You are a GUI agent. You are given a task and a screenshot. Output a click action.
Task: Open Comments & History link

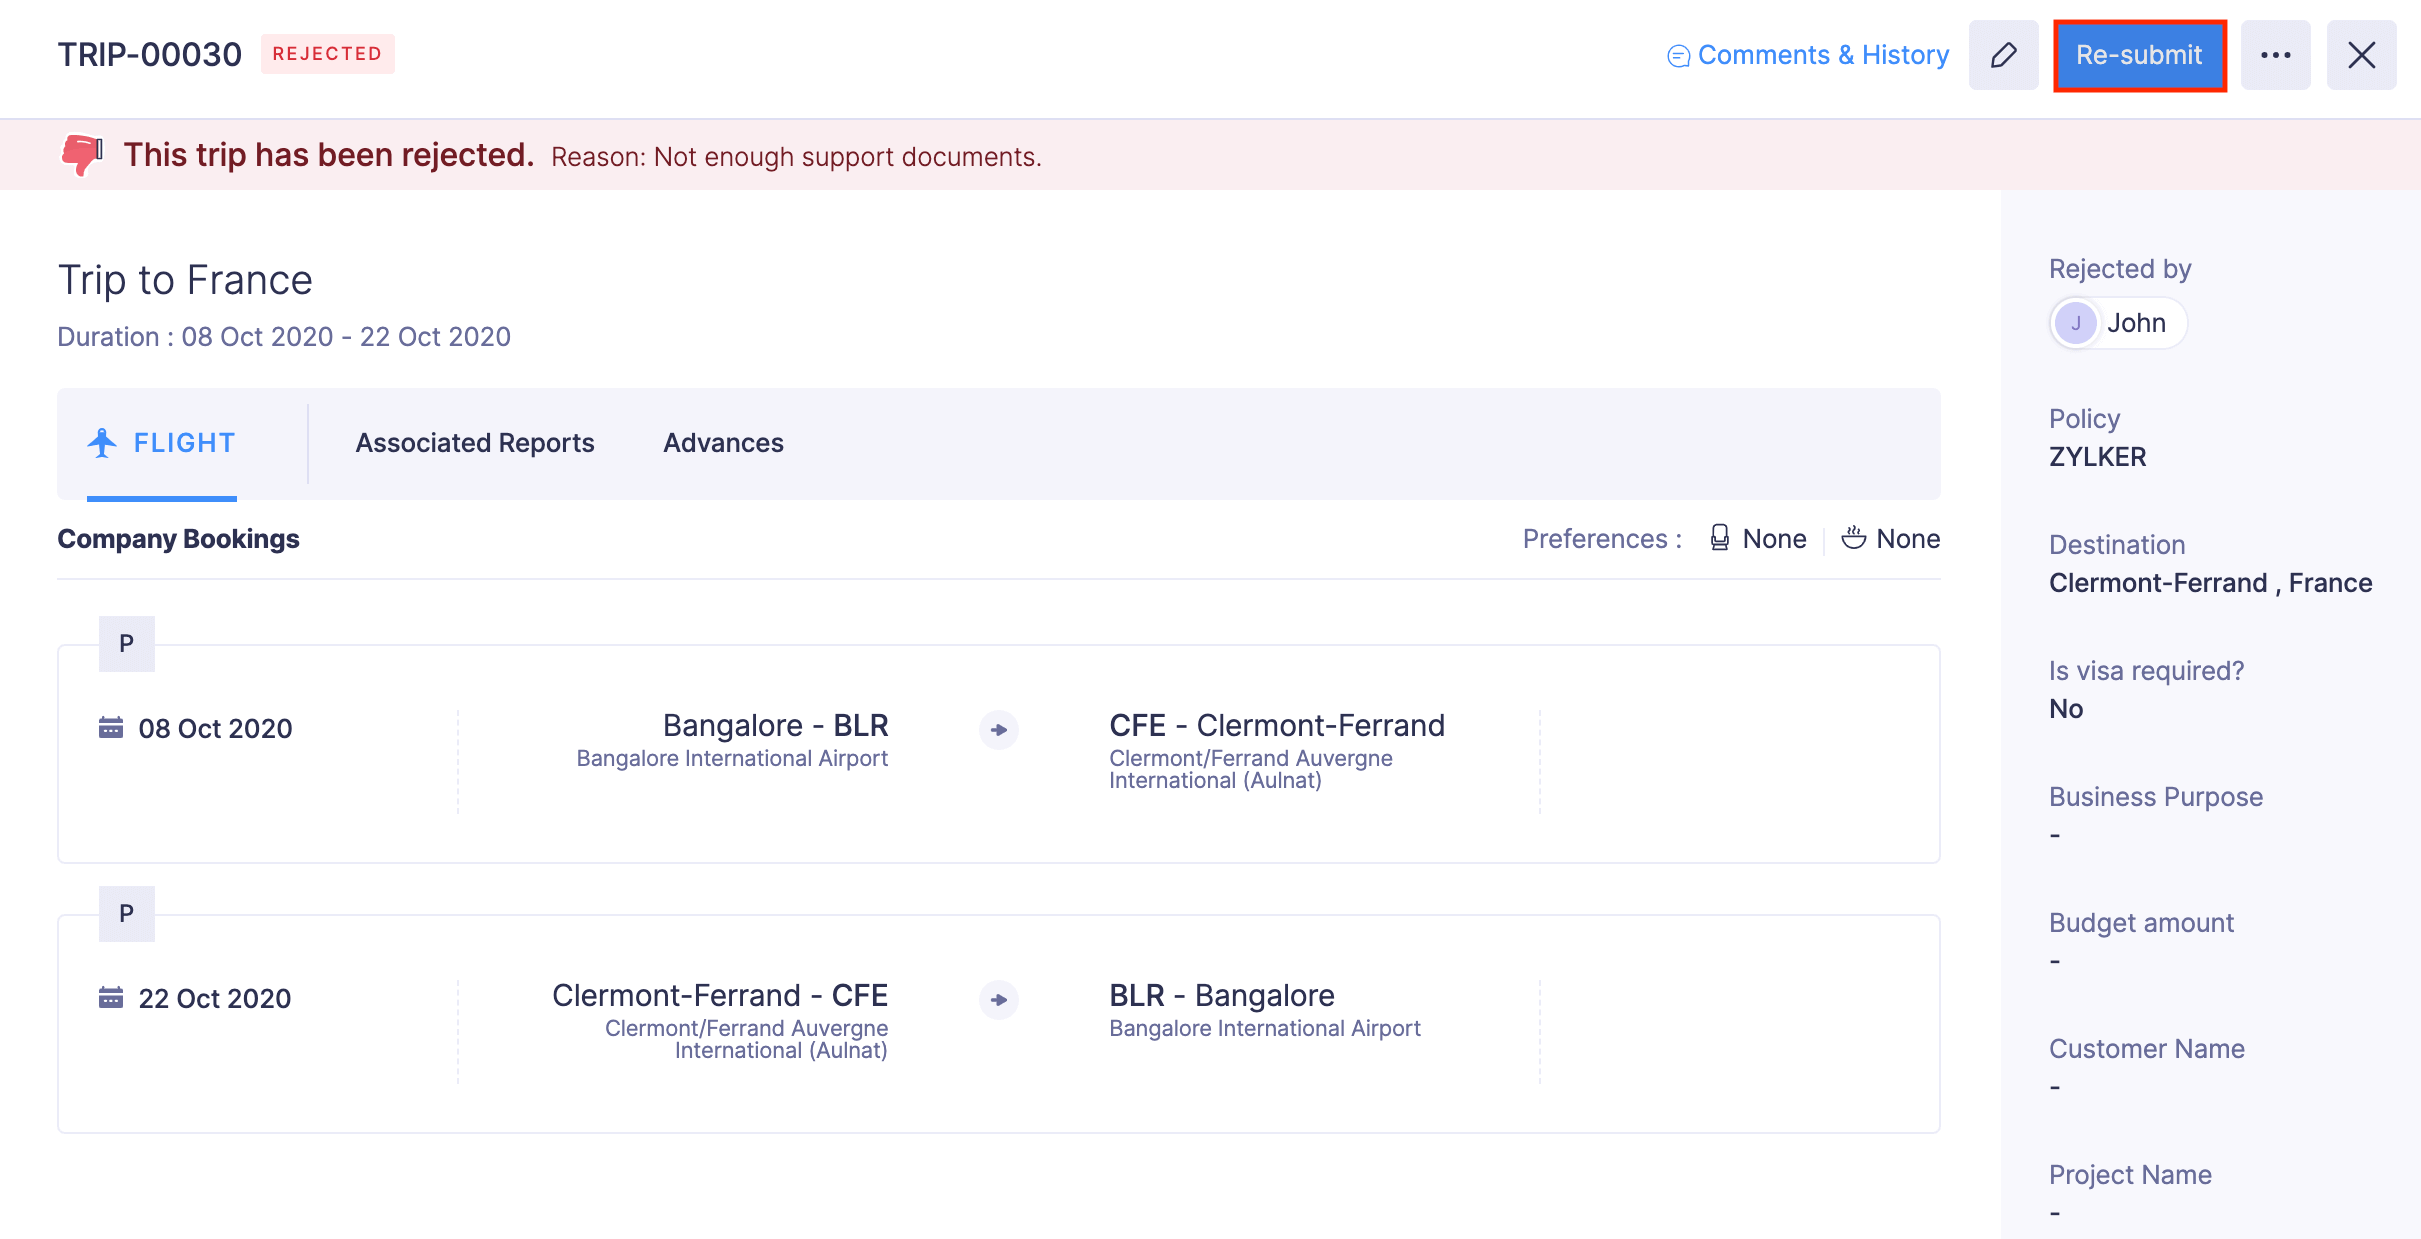(1808, 55)
